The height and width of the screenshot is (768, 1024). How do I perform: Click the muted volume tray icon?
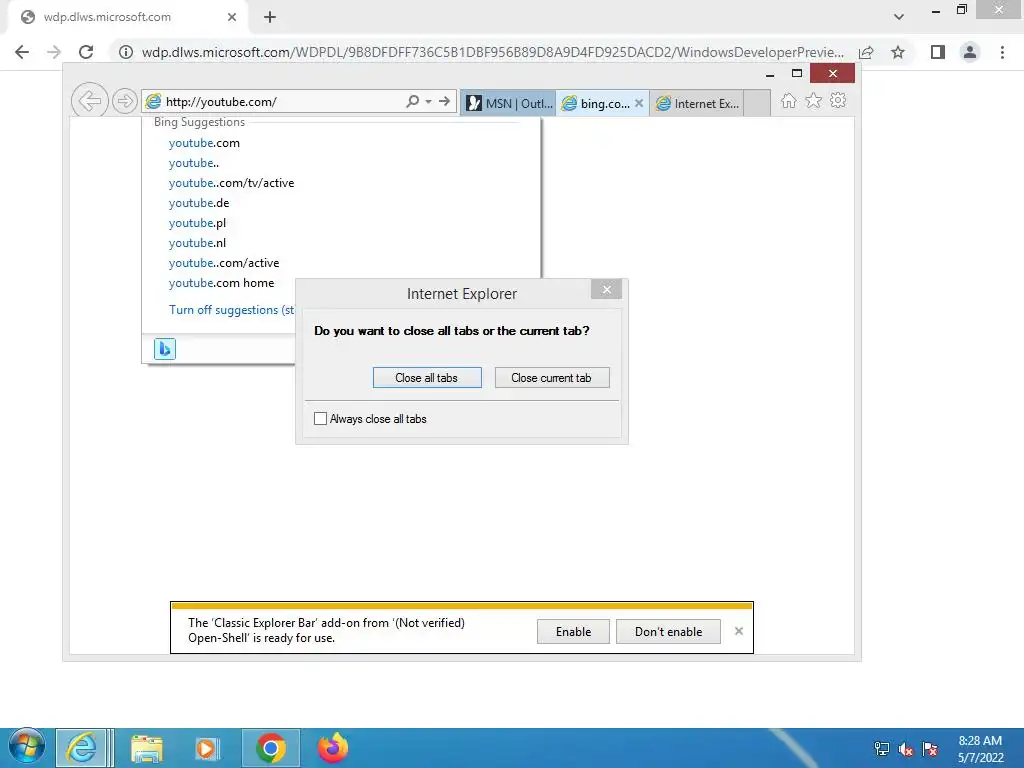(906, 749)
